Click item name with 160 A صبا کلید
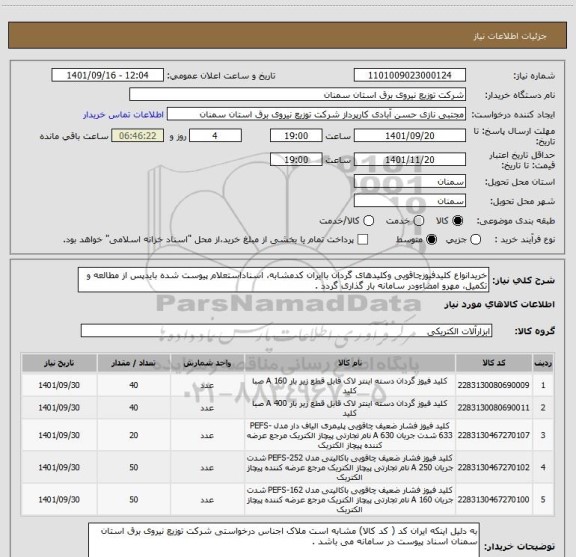The width and height of the screenshot is (576, 557). pos(350,385)
